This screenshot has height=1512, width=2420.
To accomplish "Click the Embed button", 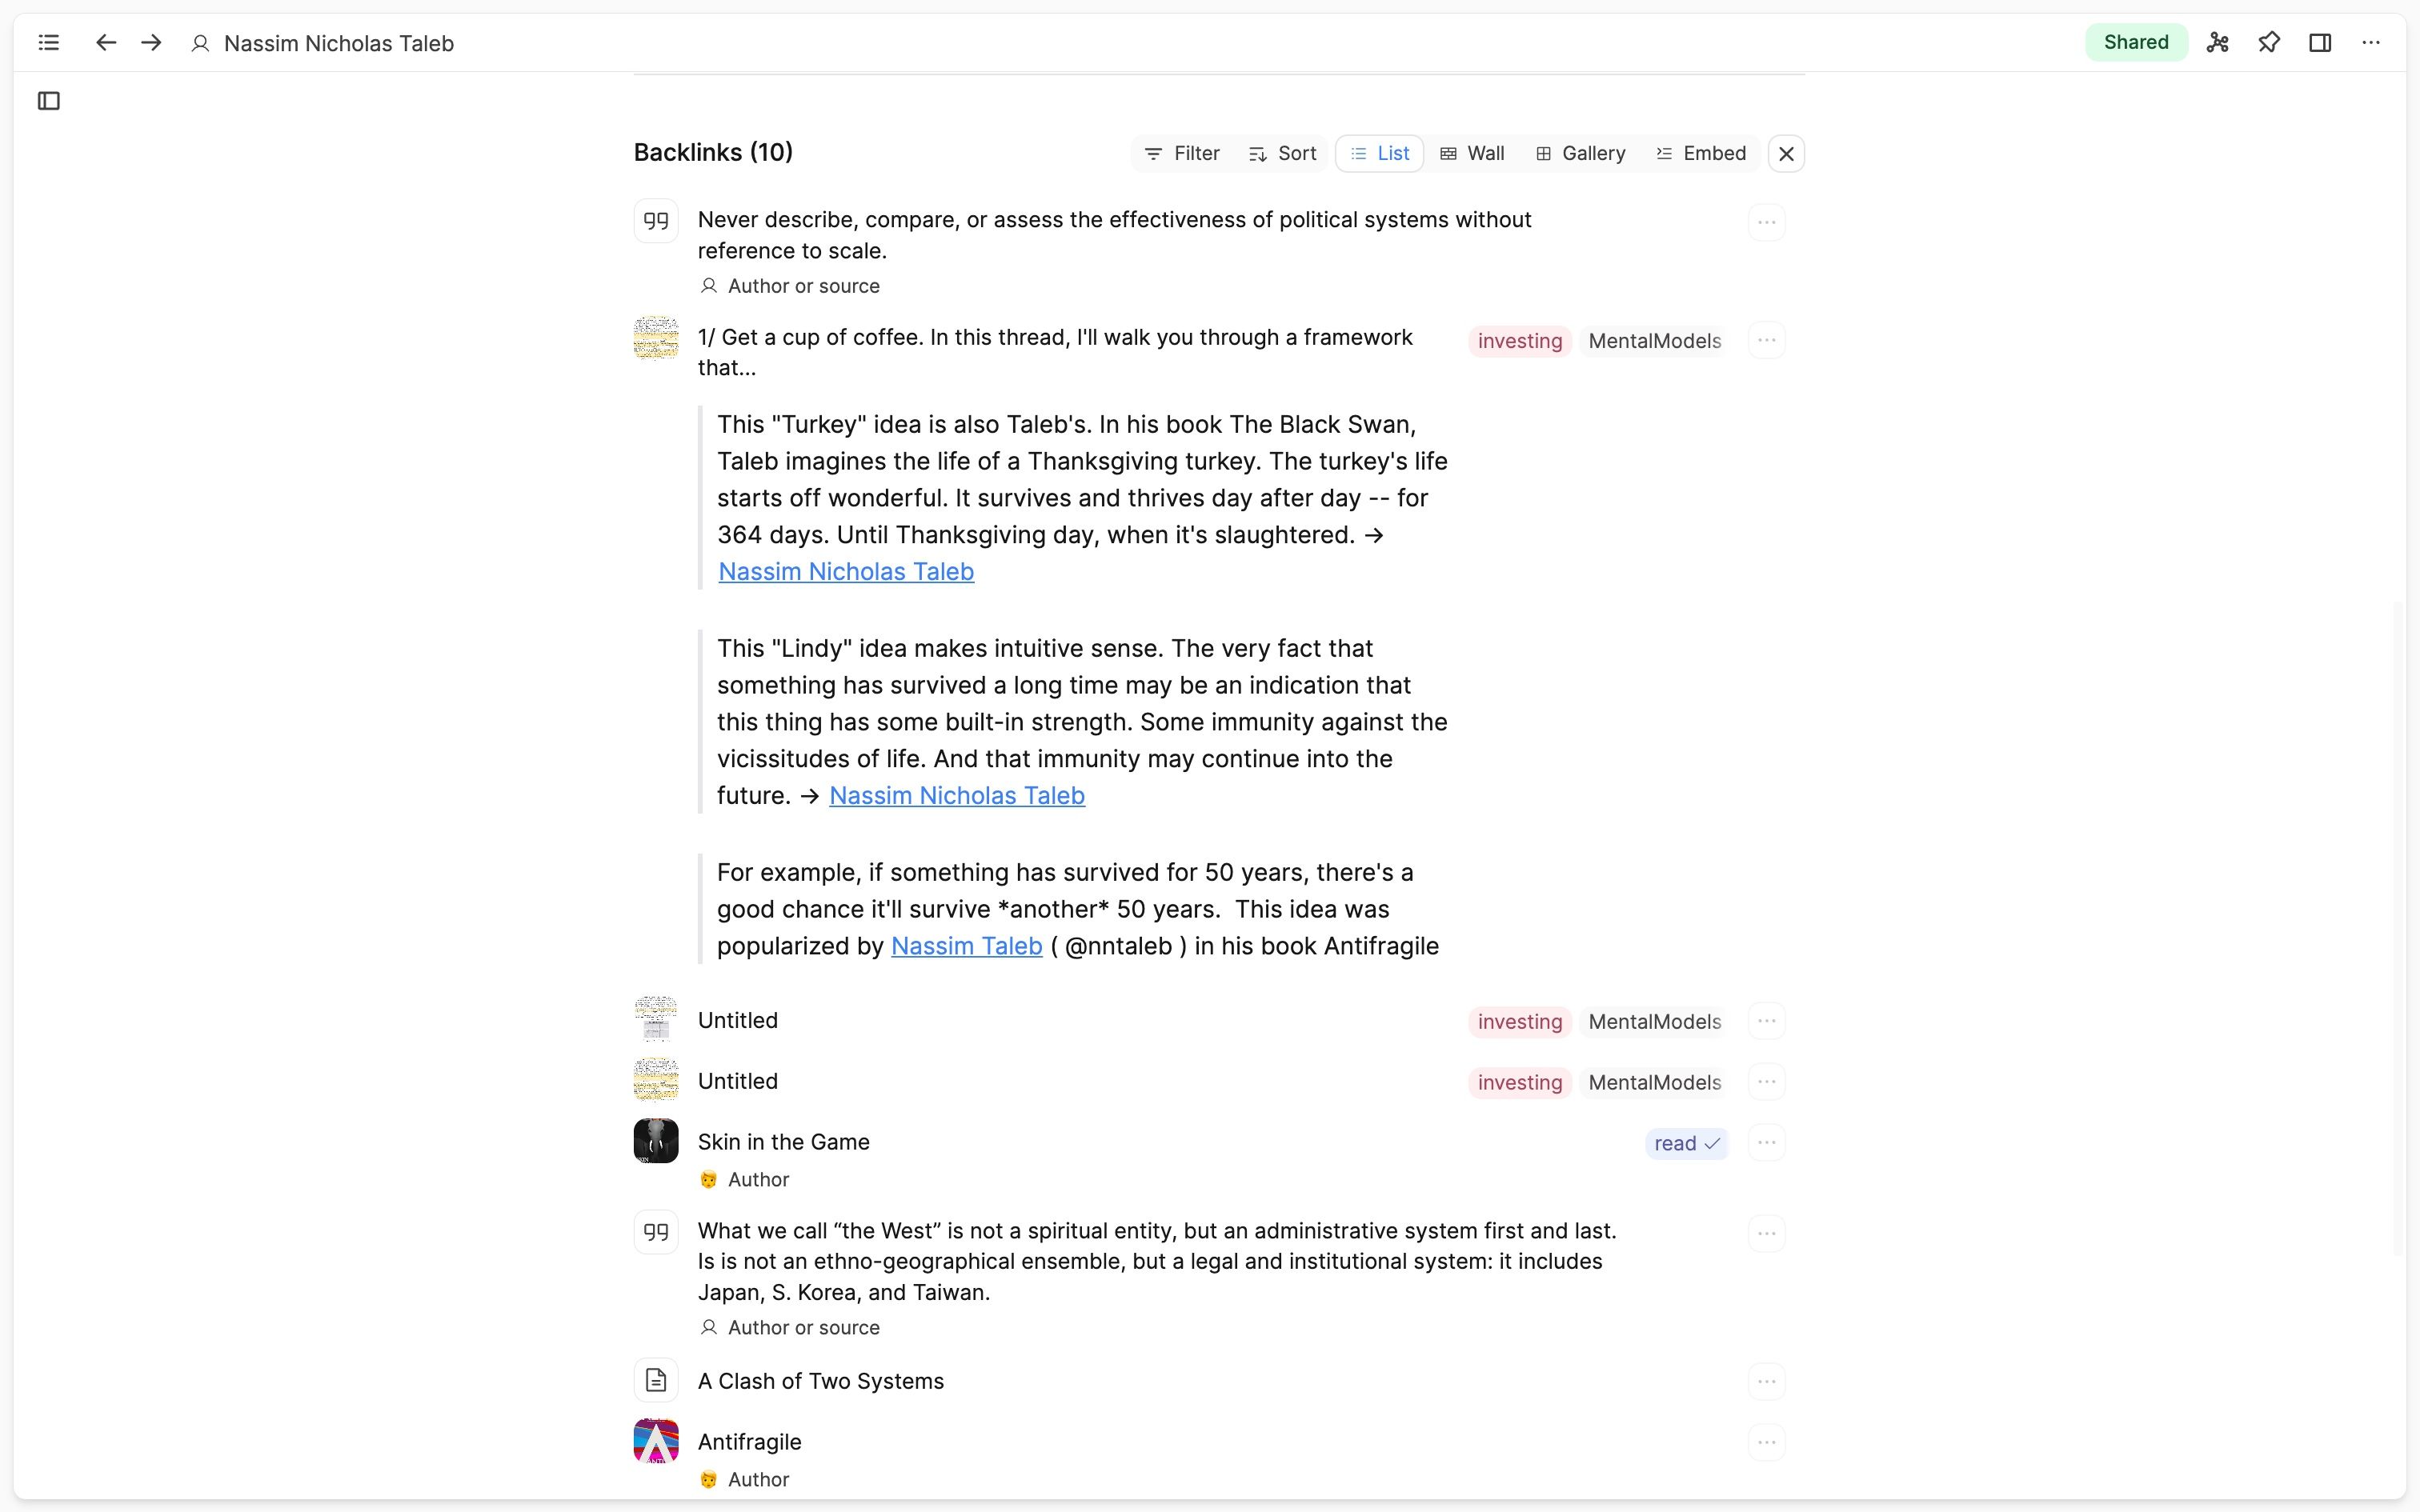I will (x=1701, y=153).
